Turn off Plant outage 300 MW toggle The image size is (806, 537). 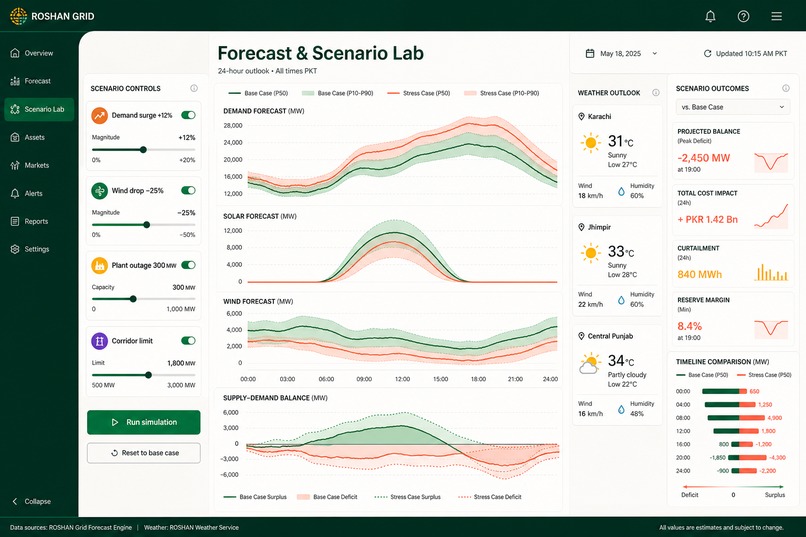click(188, 265)
